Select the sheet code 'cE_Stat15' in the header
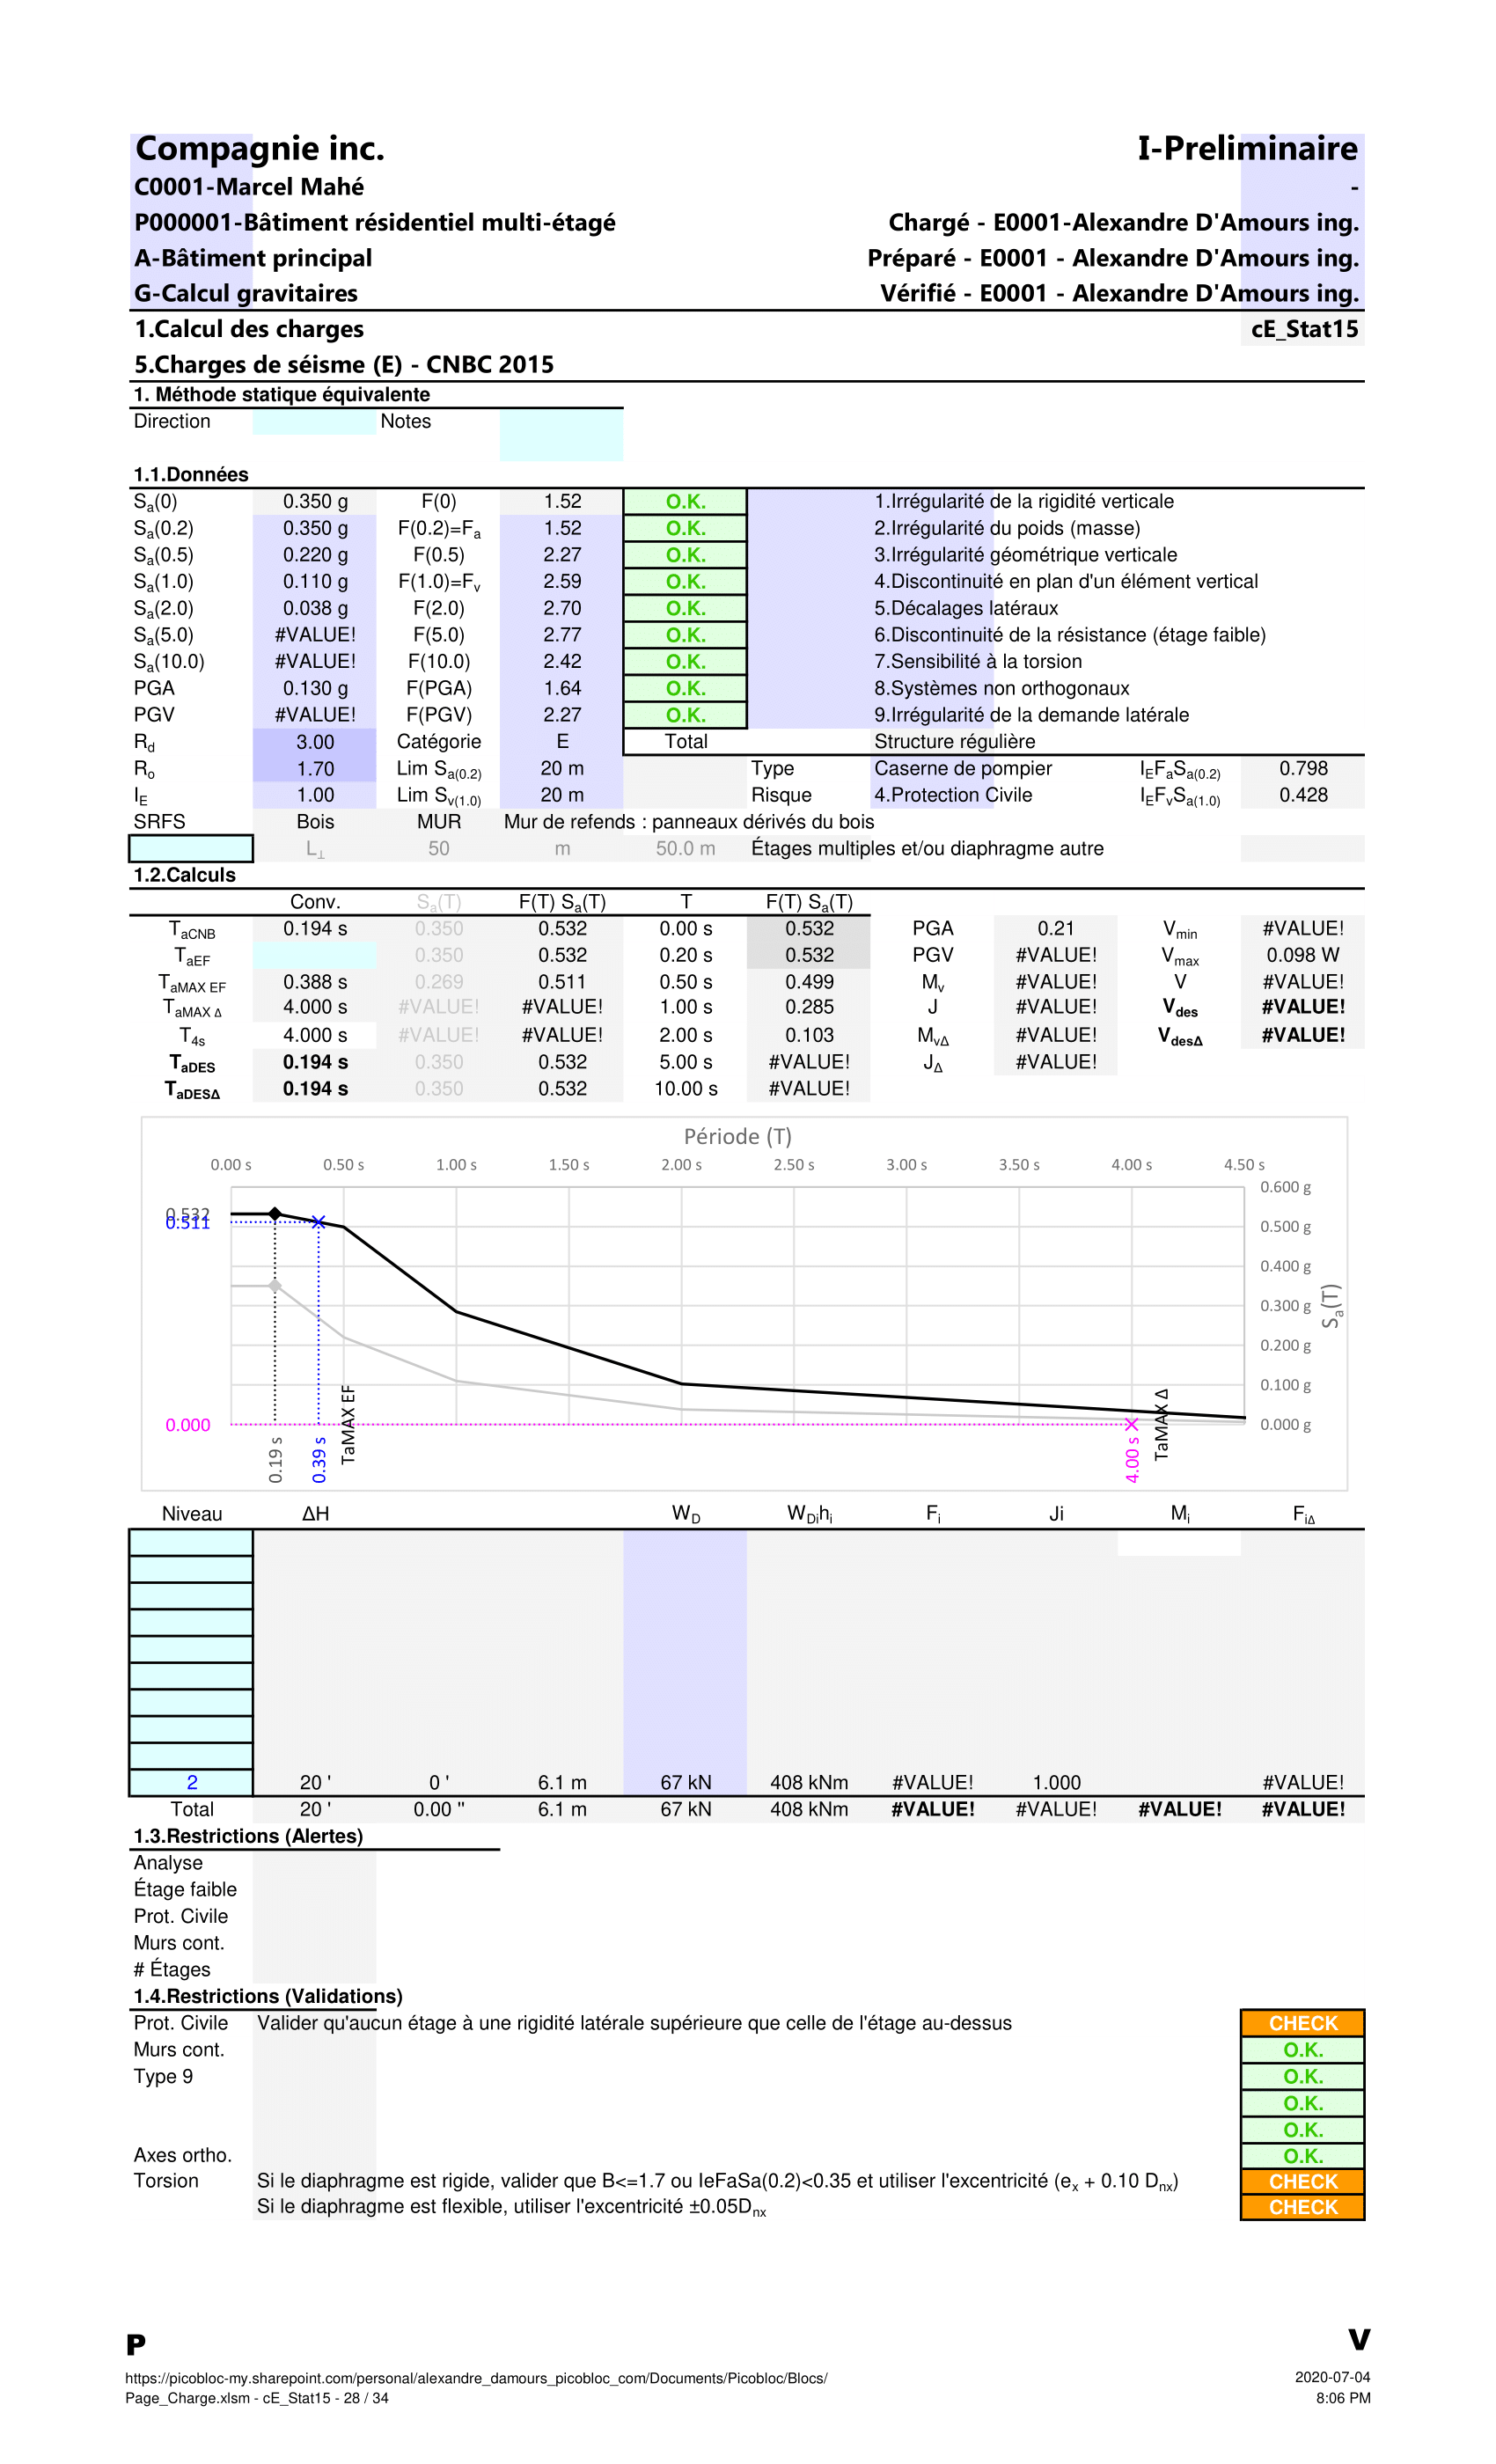The image size is (1496, 2464). (x=1304, y=329)
